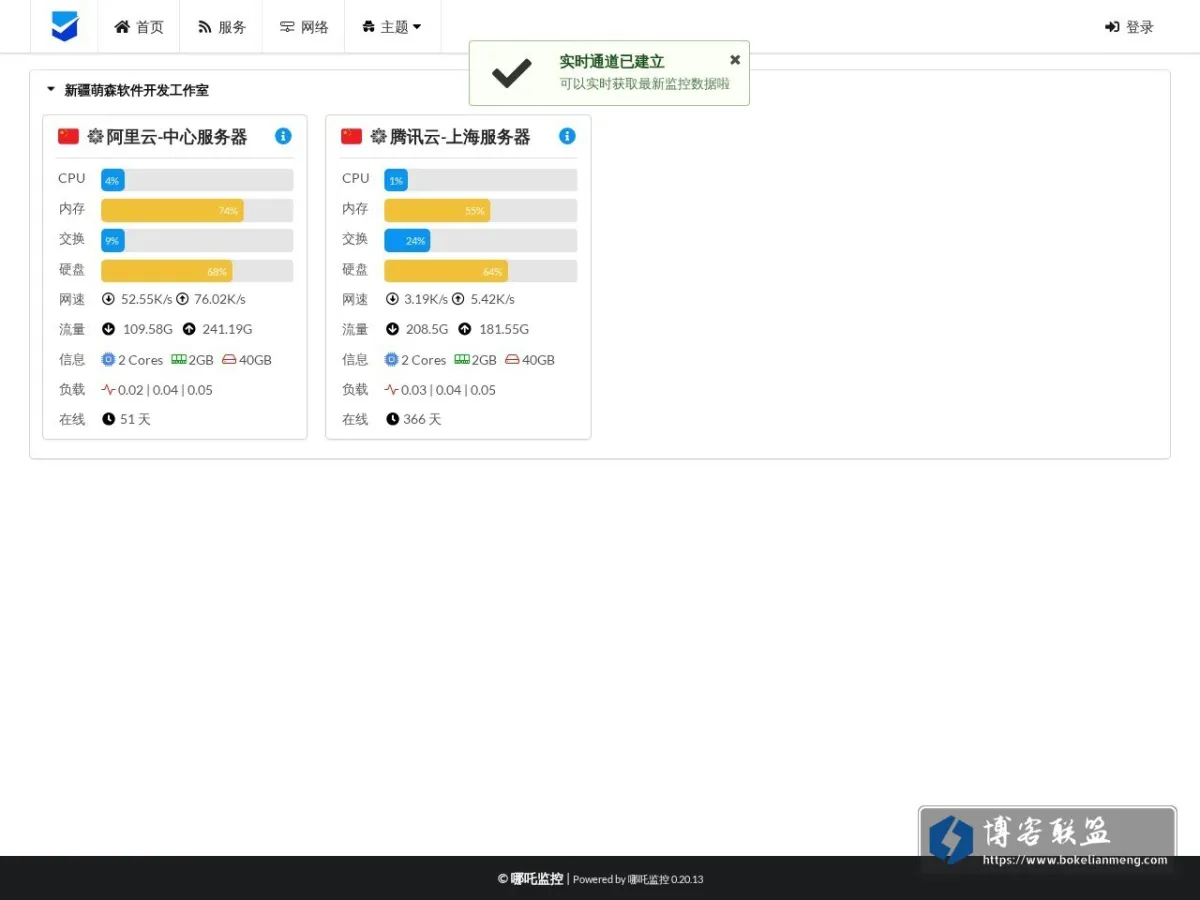
Task: Click the 腾讯云 CPU 1% progress bar
Action: point(481,180)
